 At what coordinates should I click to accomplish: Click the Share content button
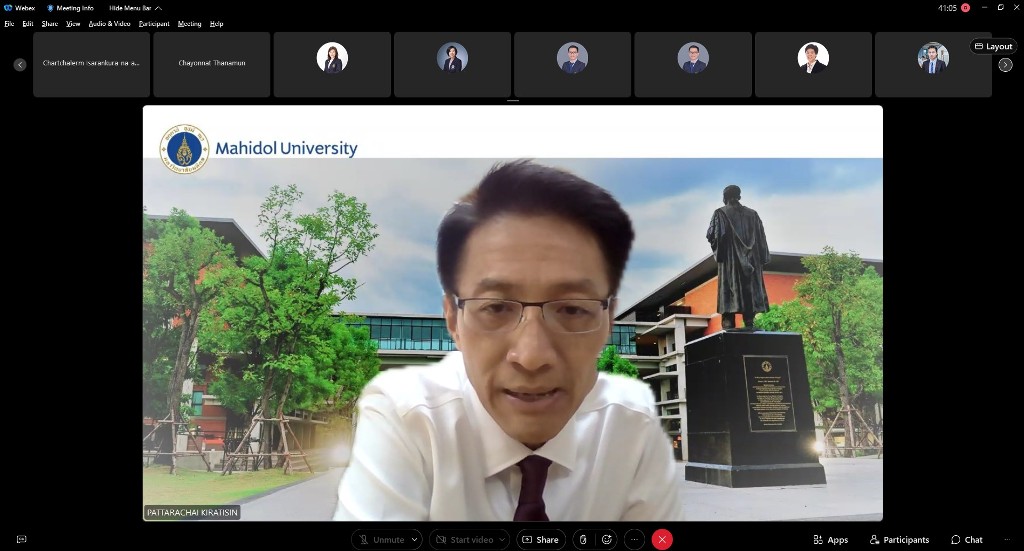click(540, 540)
